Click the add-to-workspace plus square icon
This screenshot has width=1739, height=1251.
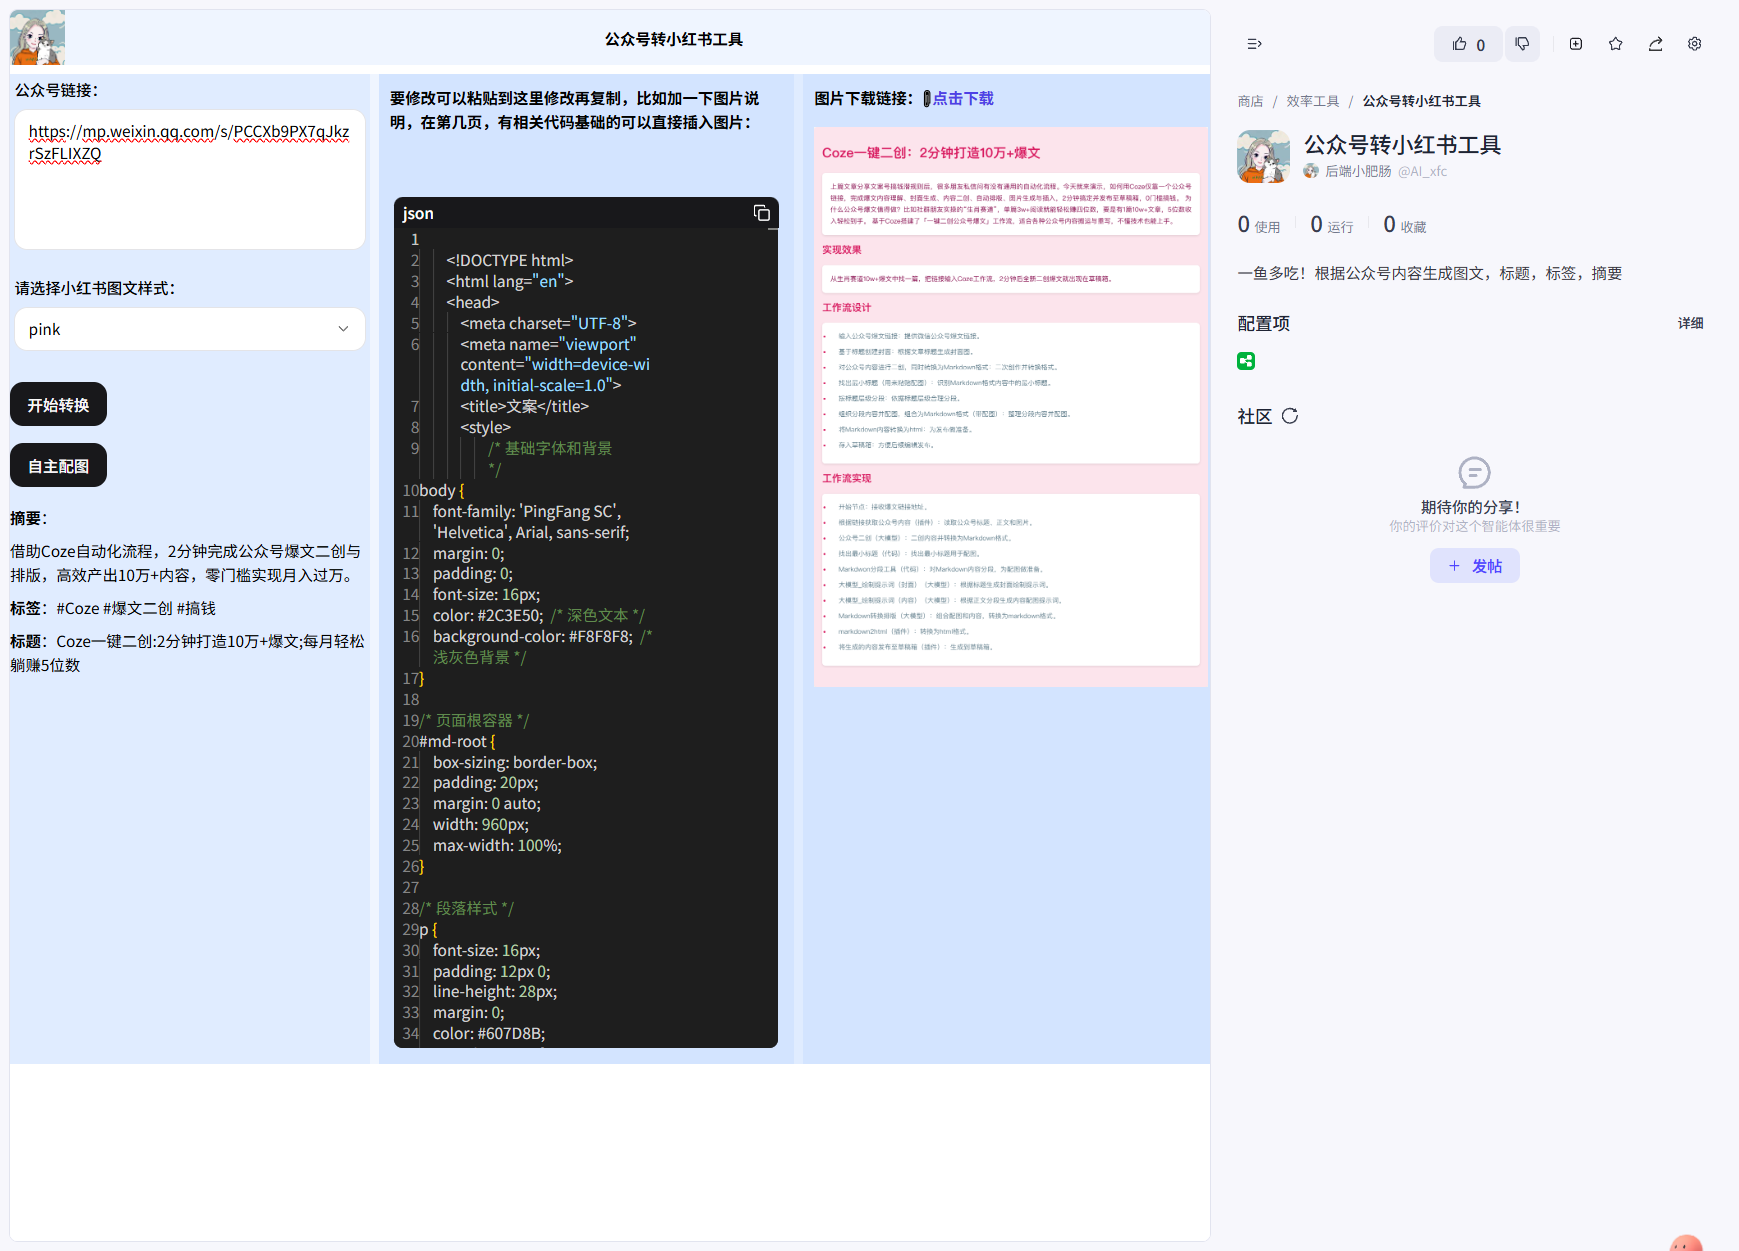[x=1576, y=44]
